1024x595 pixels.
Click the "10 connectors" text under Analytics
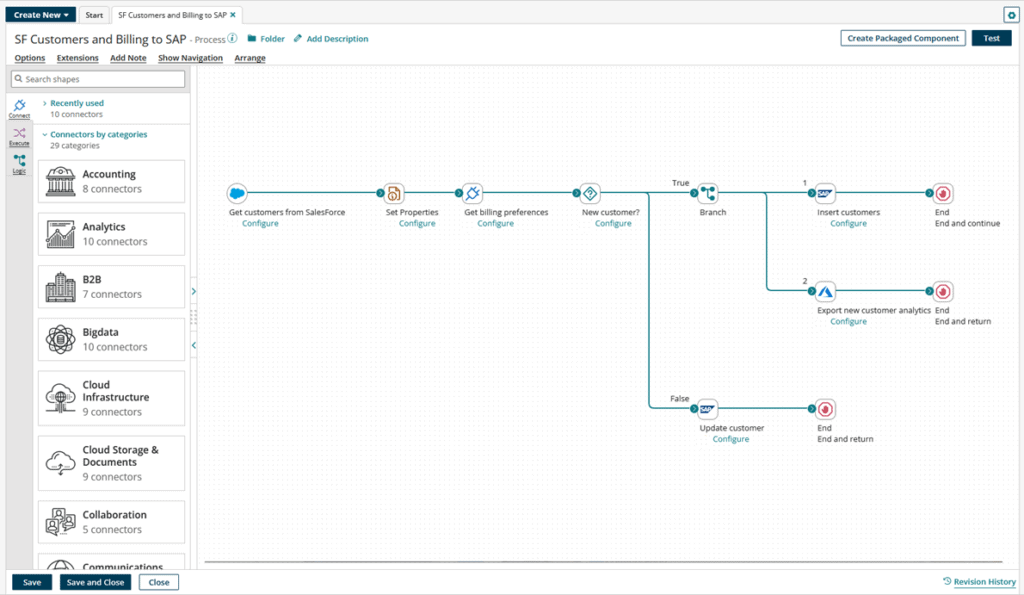(115, 242)
